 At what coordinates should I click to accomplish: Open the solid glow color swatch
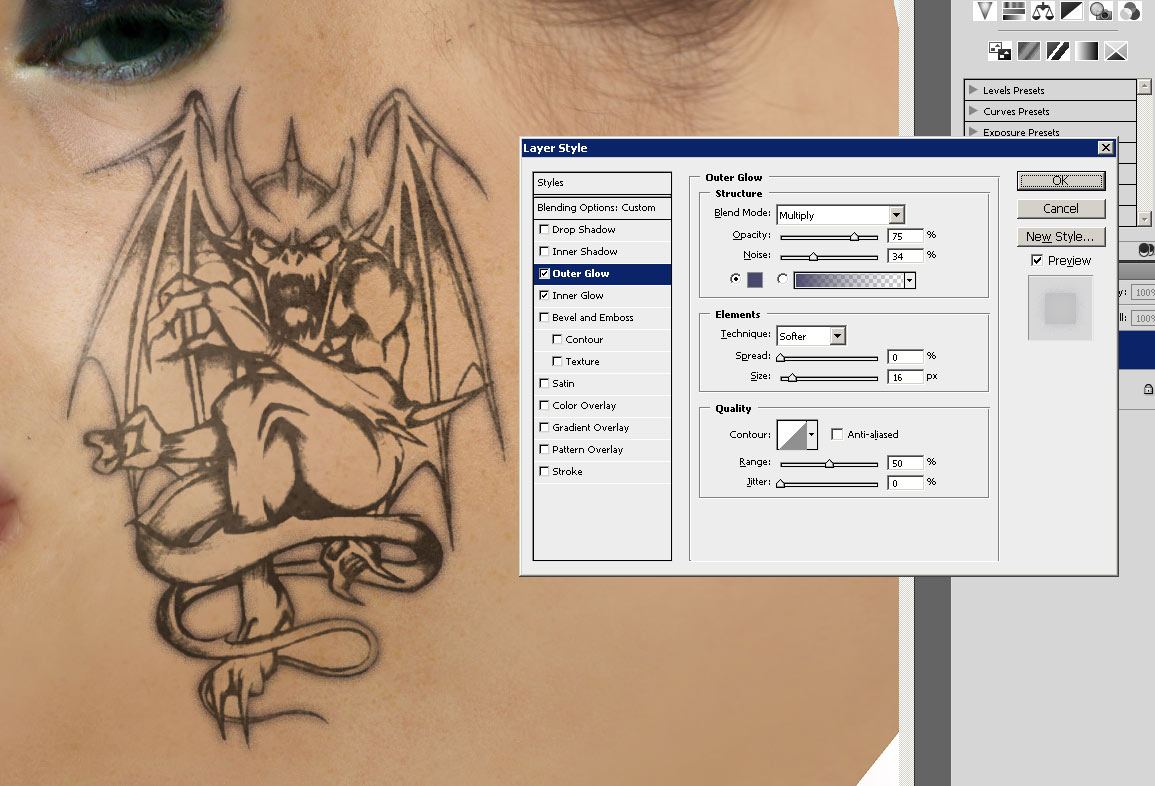pyautogui.click(x=754, y=280)
